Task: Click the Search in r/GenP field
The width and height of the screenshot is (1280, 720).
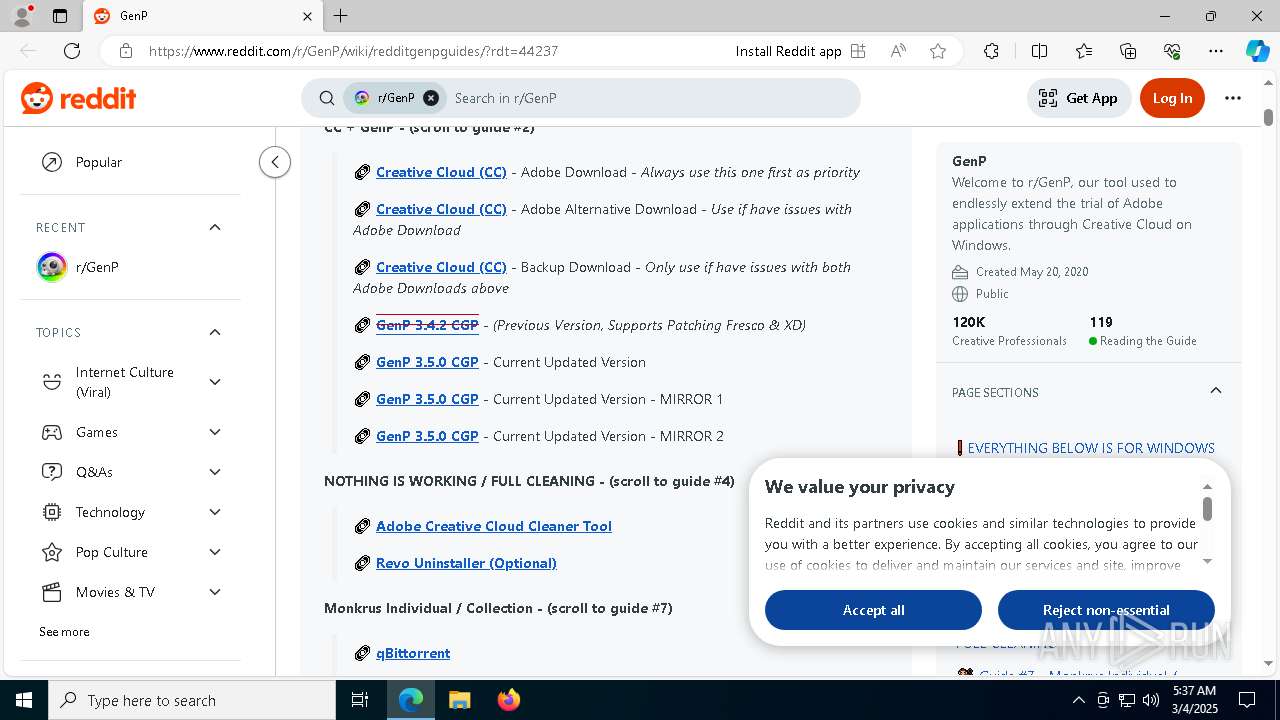Action: (650, 98)
